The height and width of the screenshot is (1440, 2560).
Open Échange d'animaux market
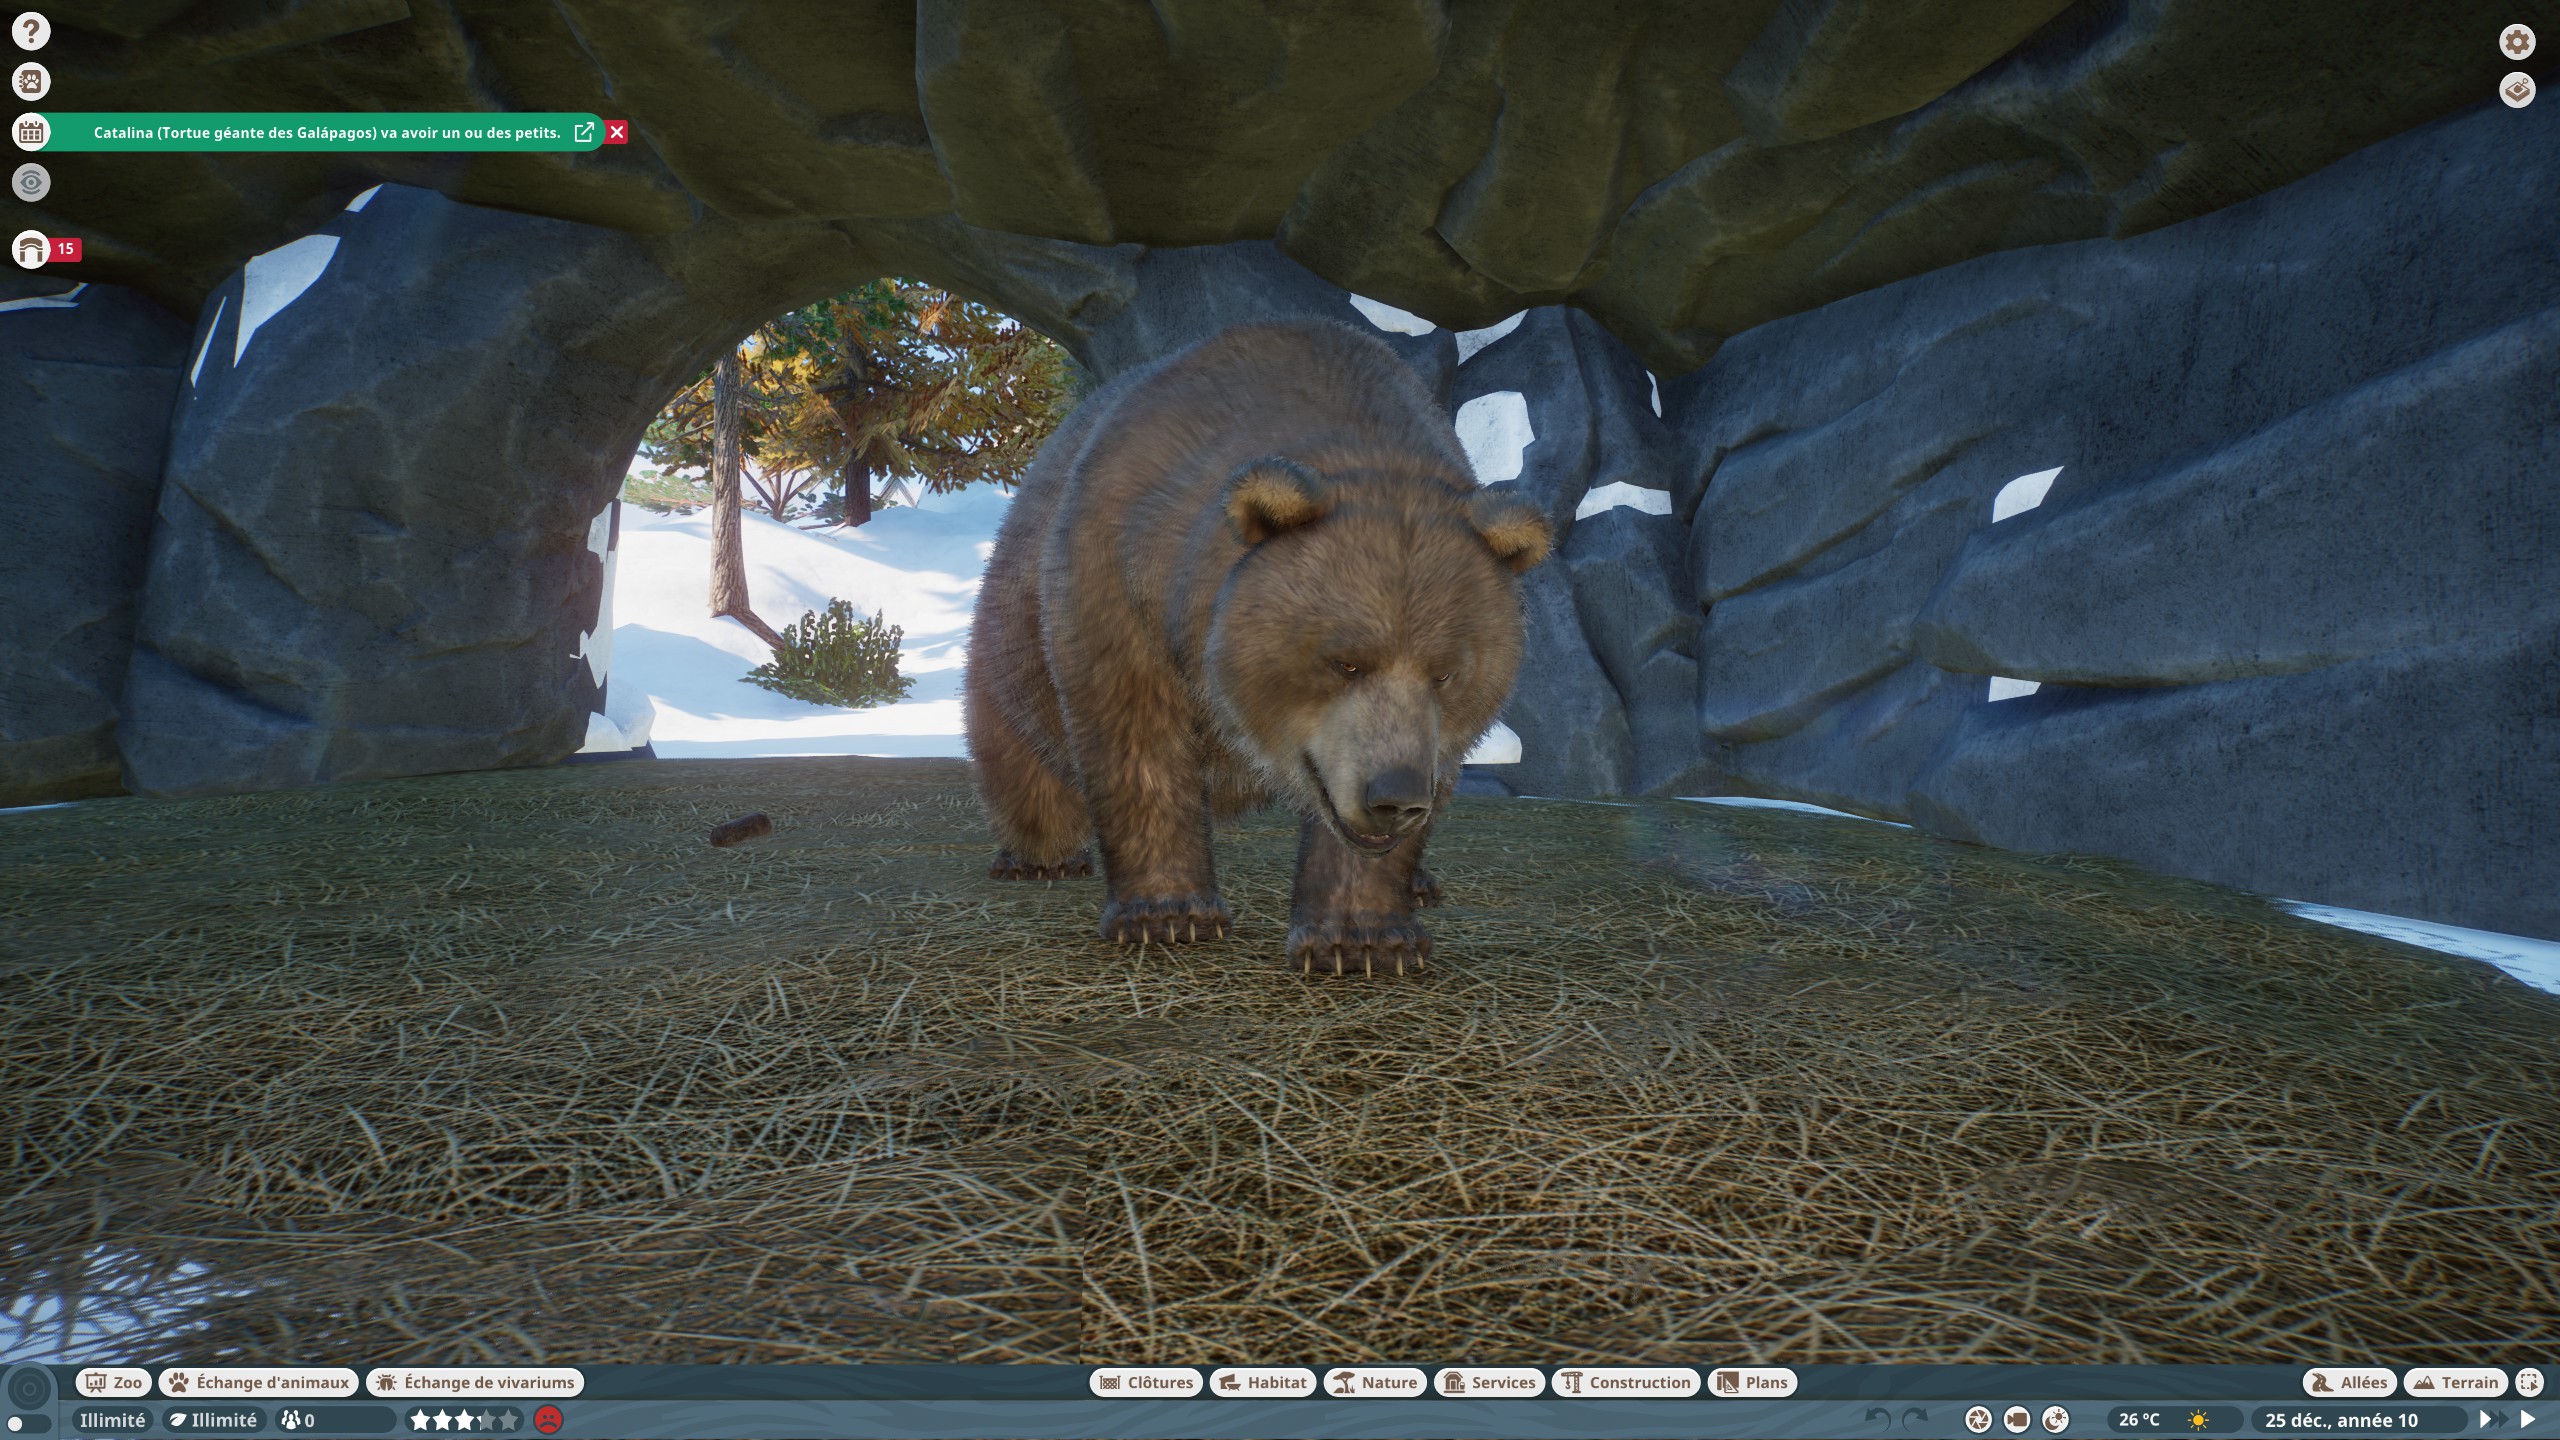point(259,1382)
